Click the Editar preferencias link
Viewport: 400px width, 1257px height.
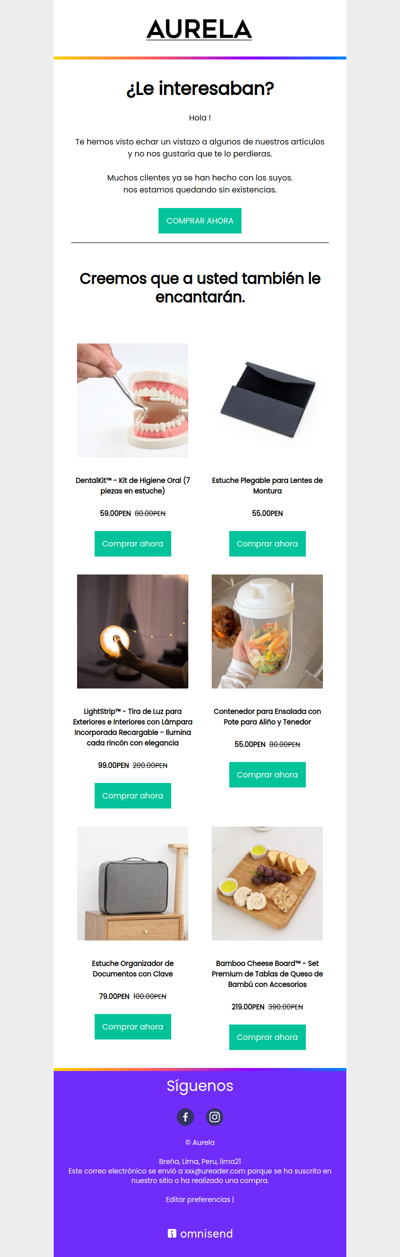pos(198,1199)
